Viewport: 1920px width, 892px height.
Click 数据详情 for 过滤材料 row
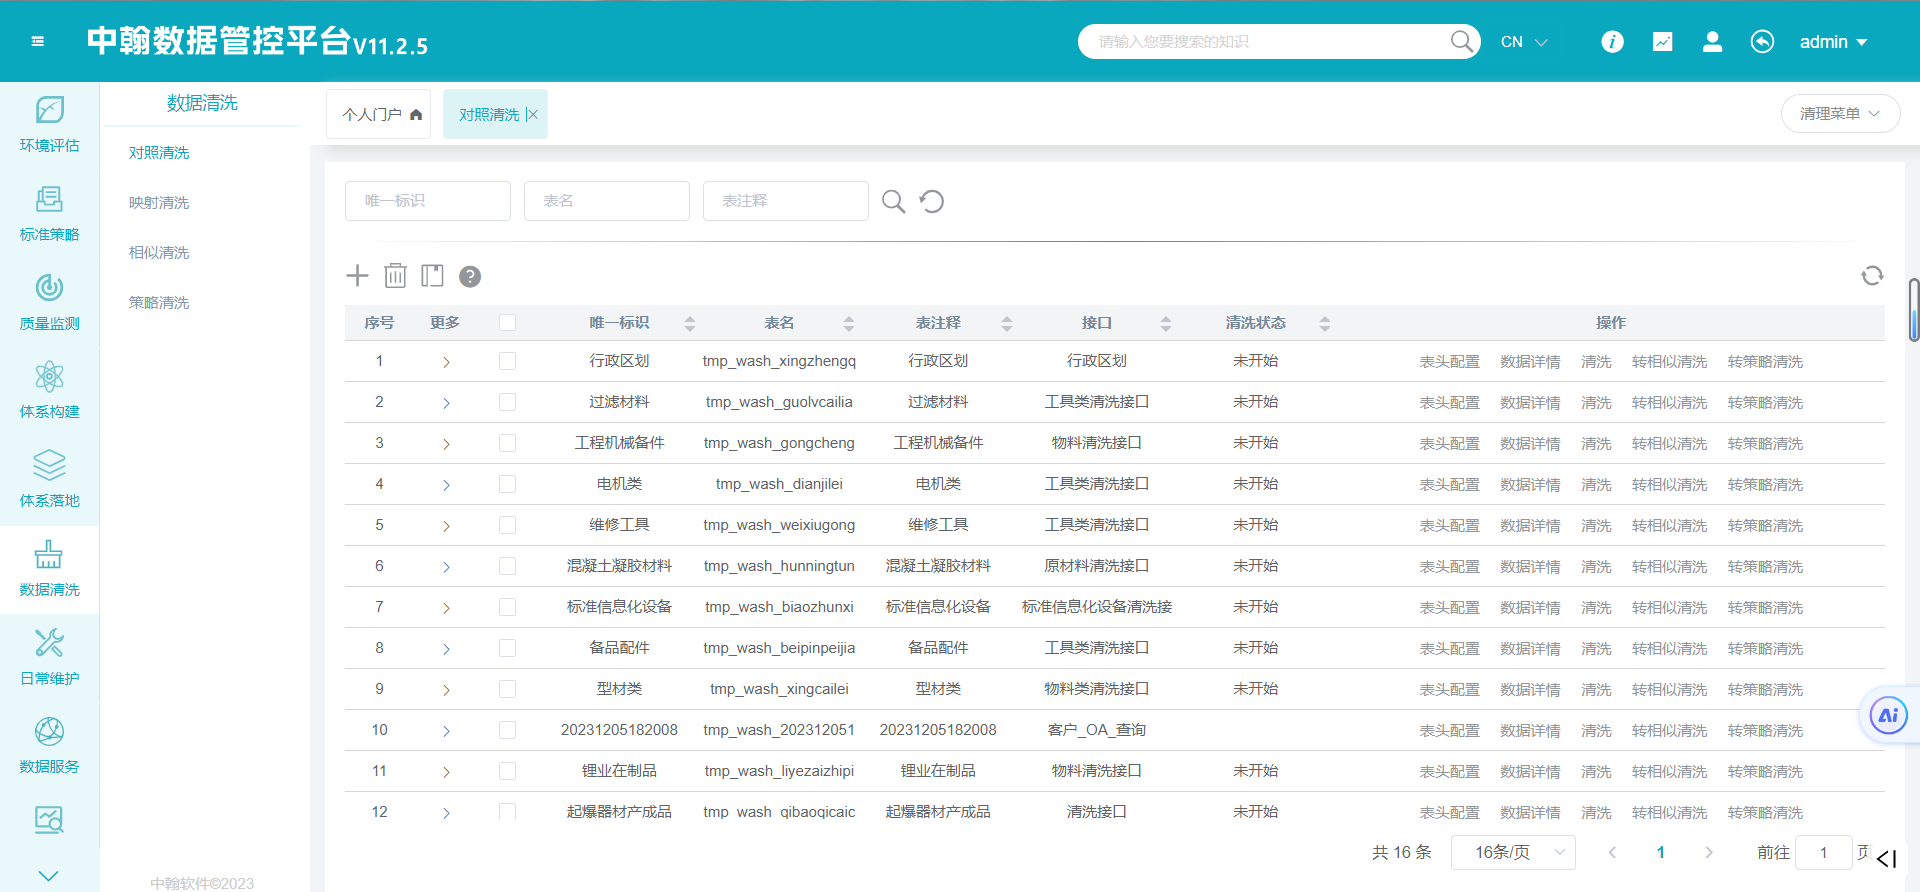click(1530, 403)
